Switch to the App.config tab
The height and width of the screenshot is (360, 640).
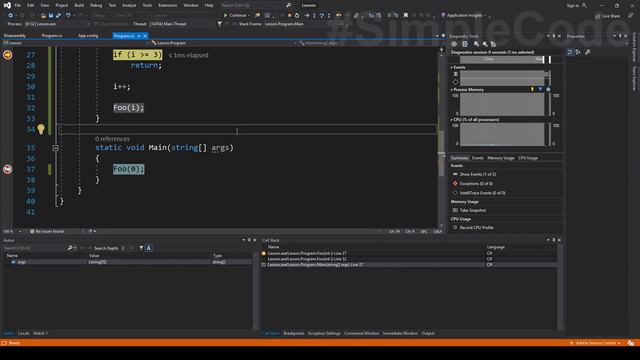[88, 36]
